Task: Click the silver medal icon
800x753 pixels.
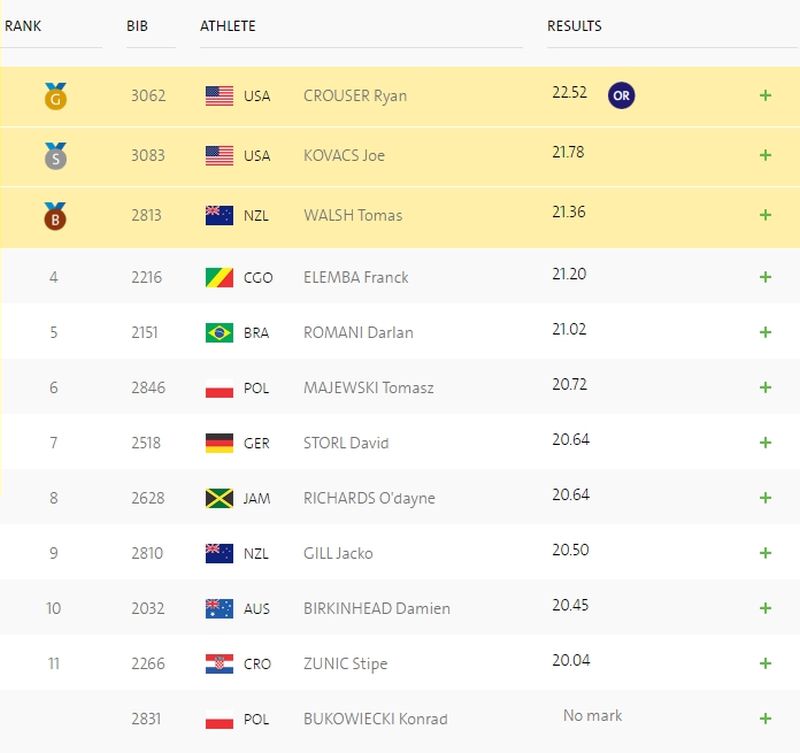Action: 55,156
